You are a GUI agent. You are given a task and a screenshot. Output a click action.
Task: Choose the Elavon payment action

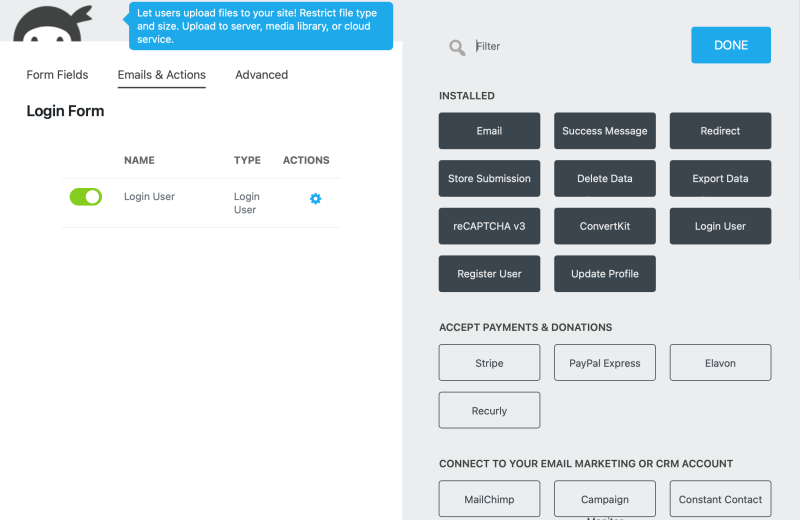coord(720,362)
